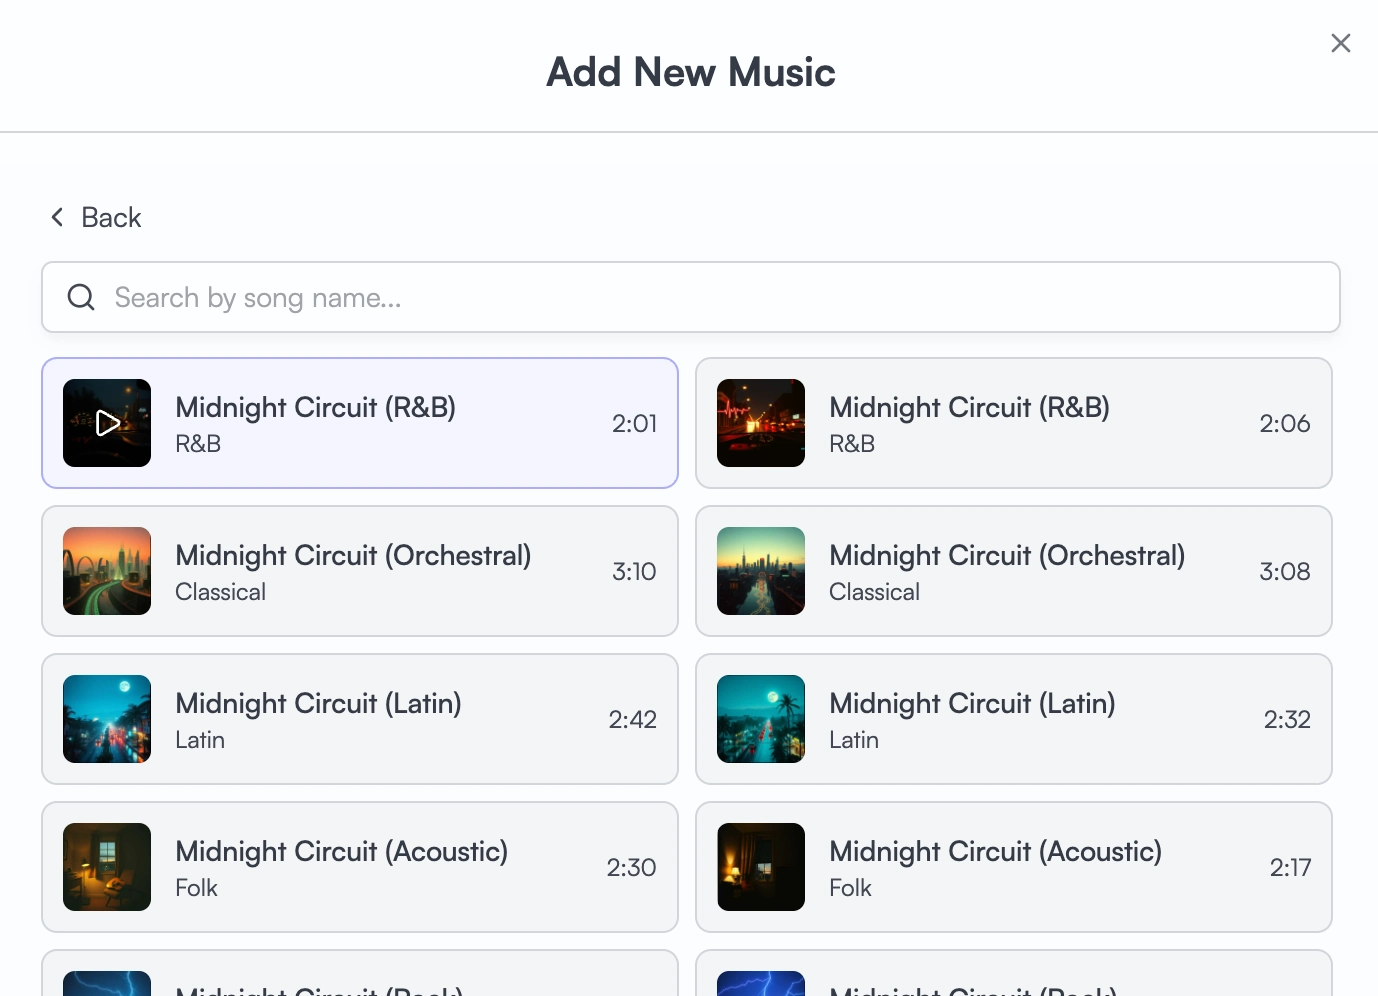Click the neon traffic artwork of the 2:06 R&B track
The height and width of the screenshot is (996, 1378).
point(760,423)
